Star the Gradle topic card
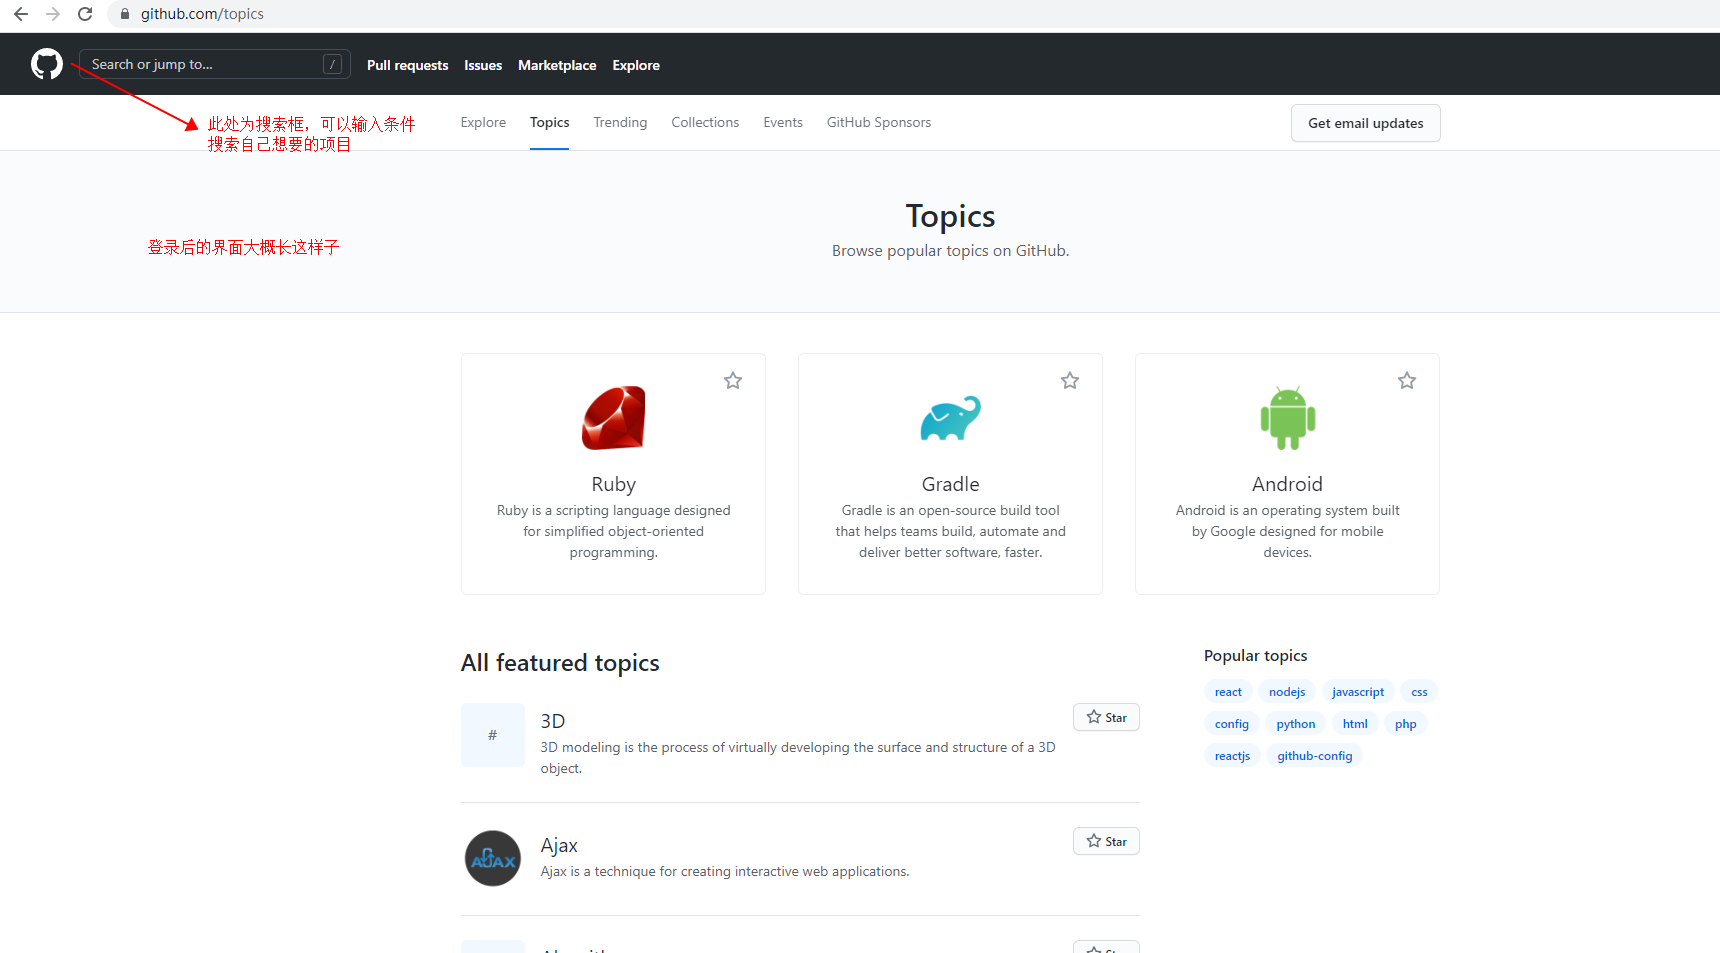 click(x=1070, y=381)
